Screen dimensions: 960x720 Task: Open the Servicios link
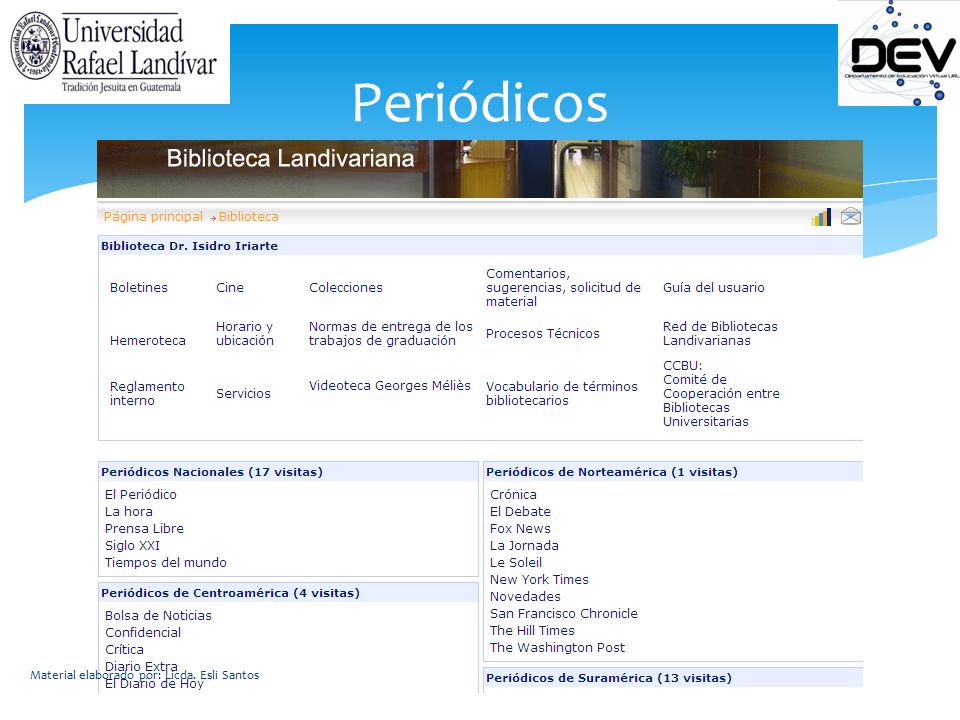[243, 394]
